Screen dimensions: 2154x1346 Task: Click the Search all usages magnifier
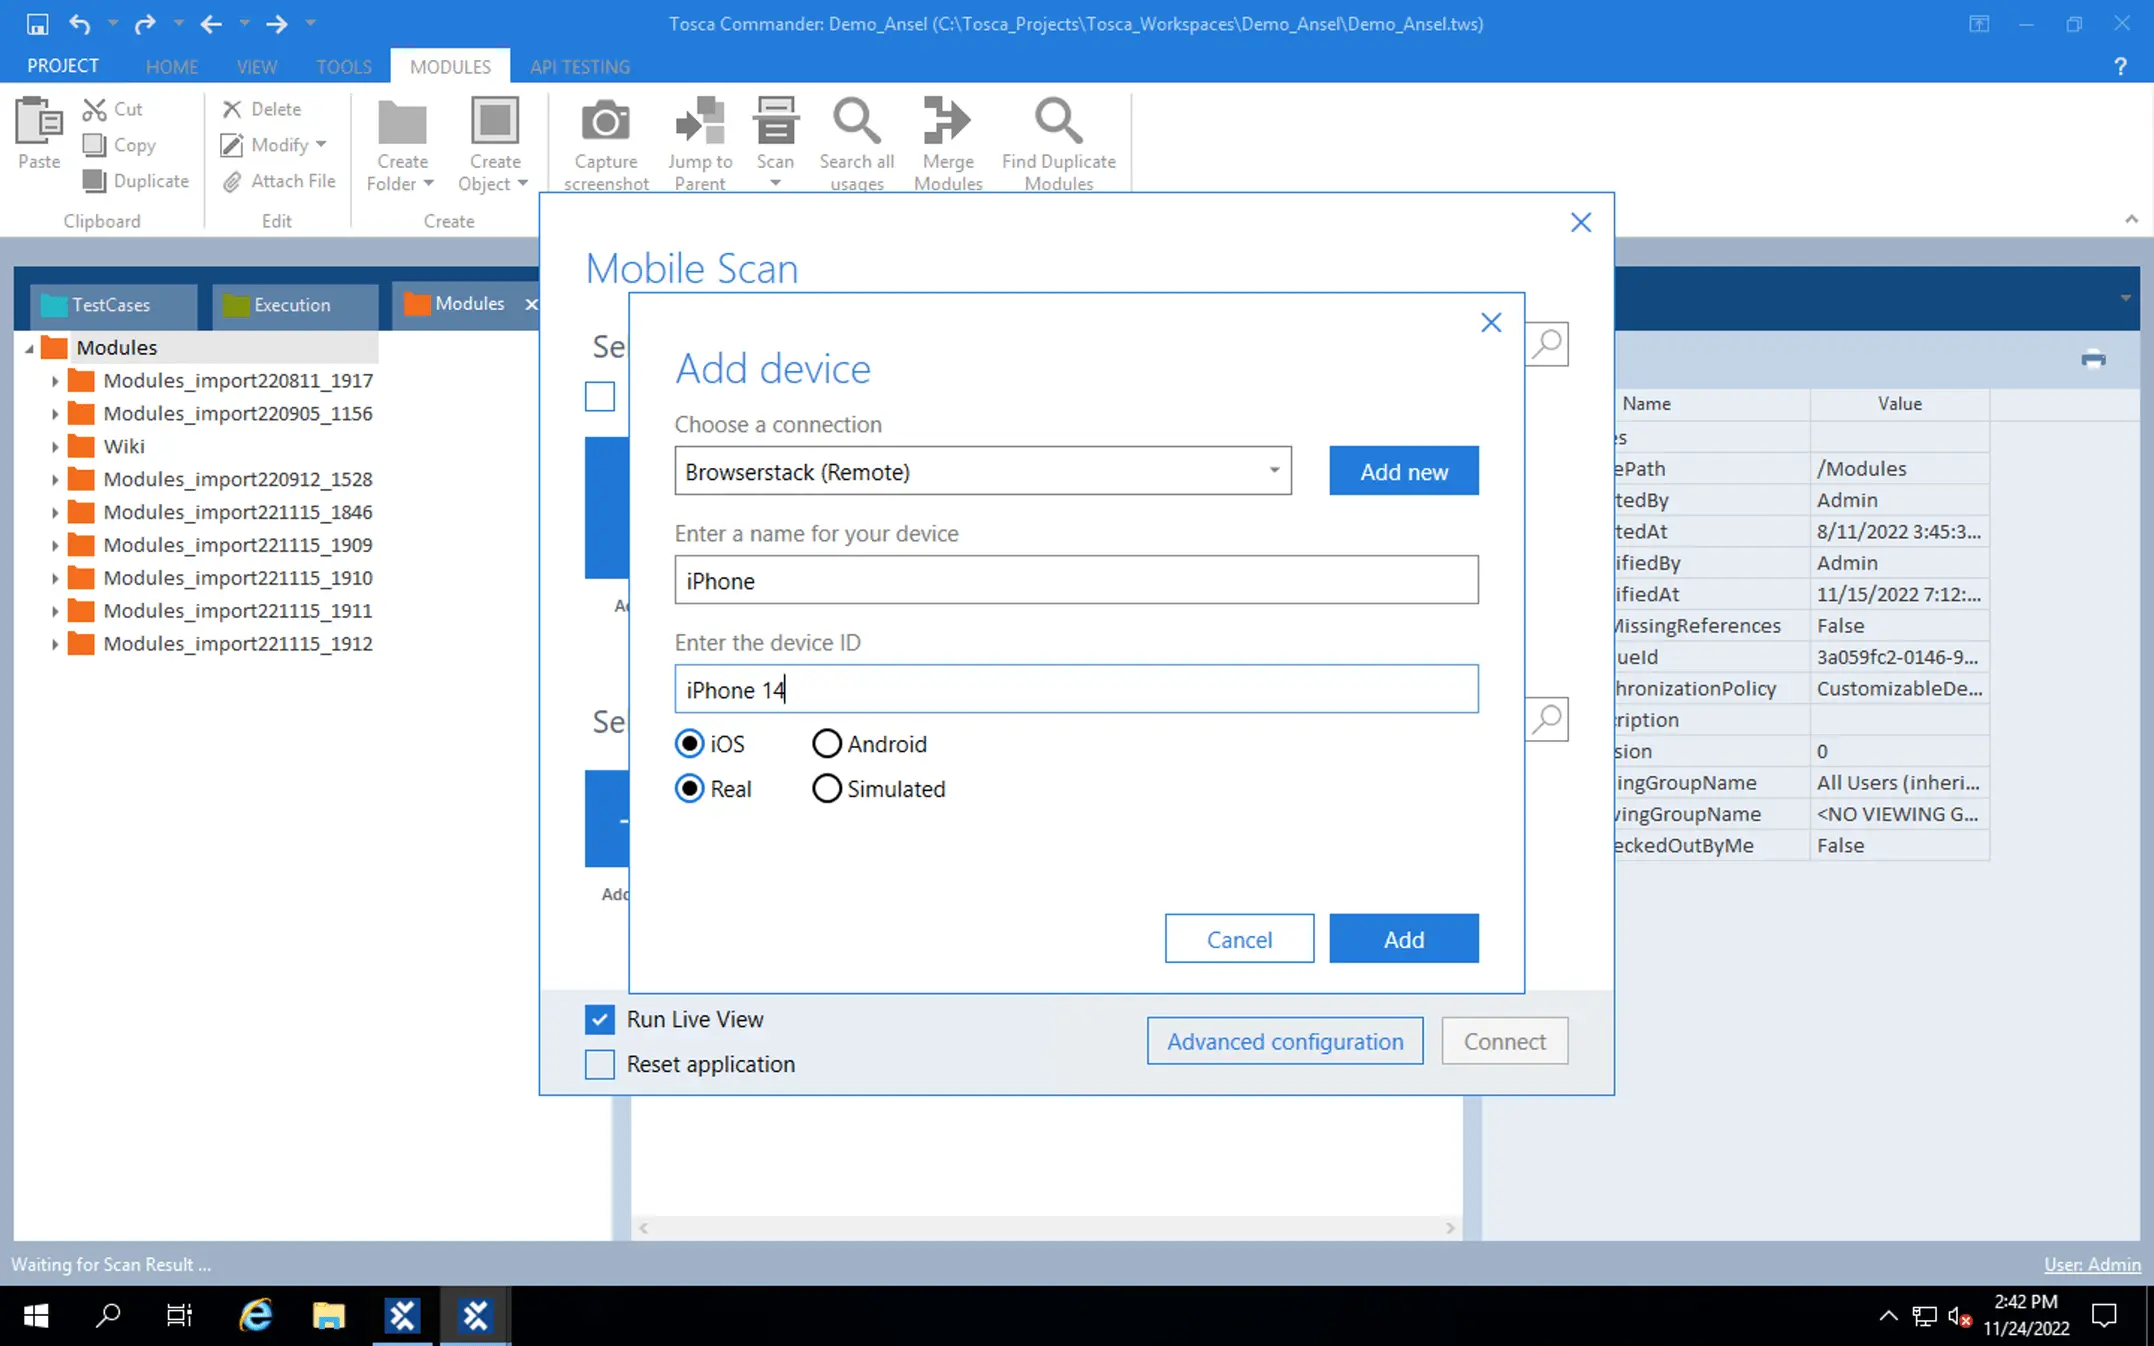(857, 122)
